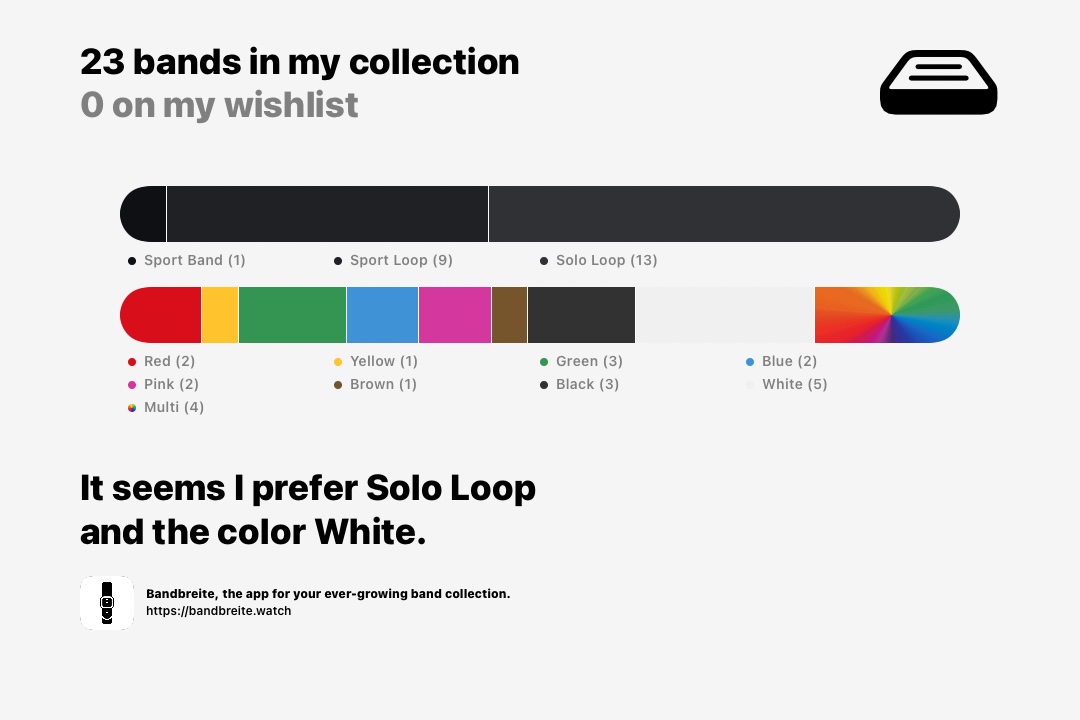Select the green segment in the color bar
This screenshot has width=1080, height=720.
click(x=292, y=315)
